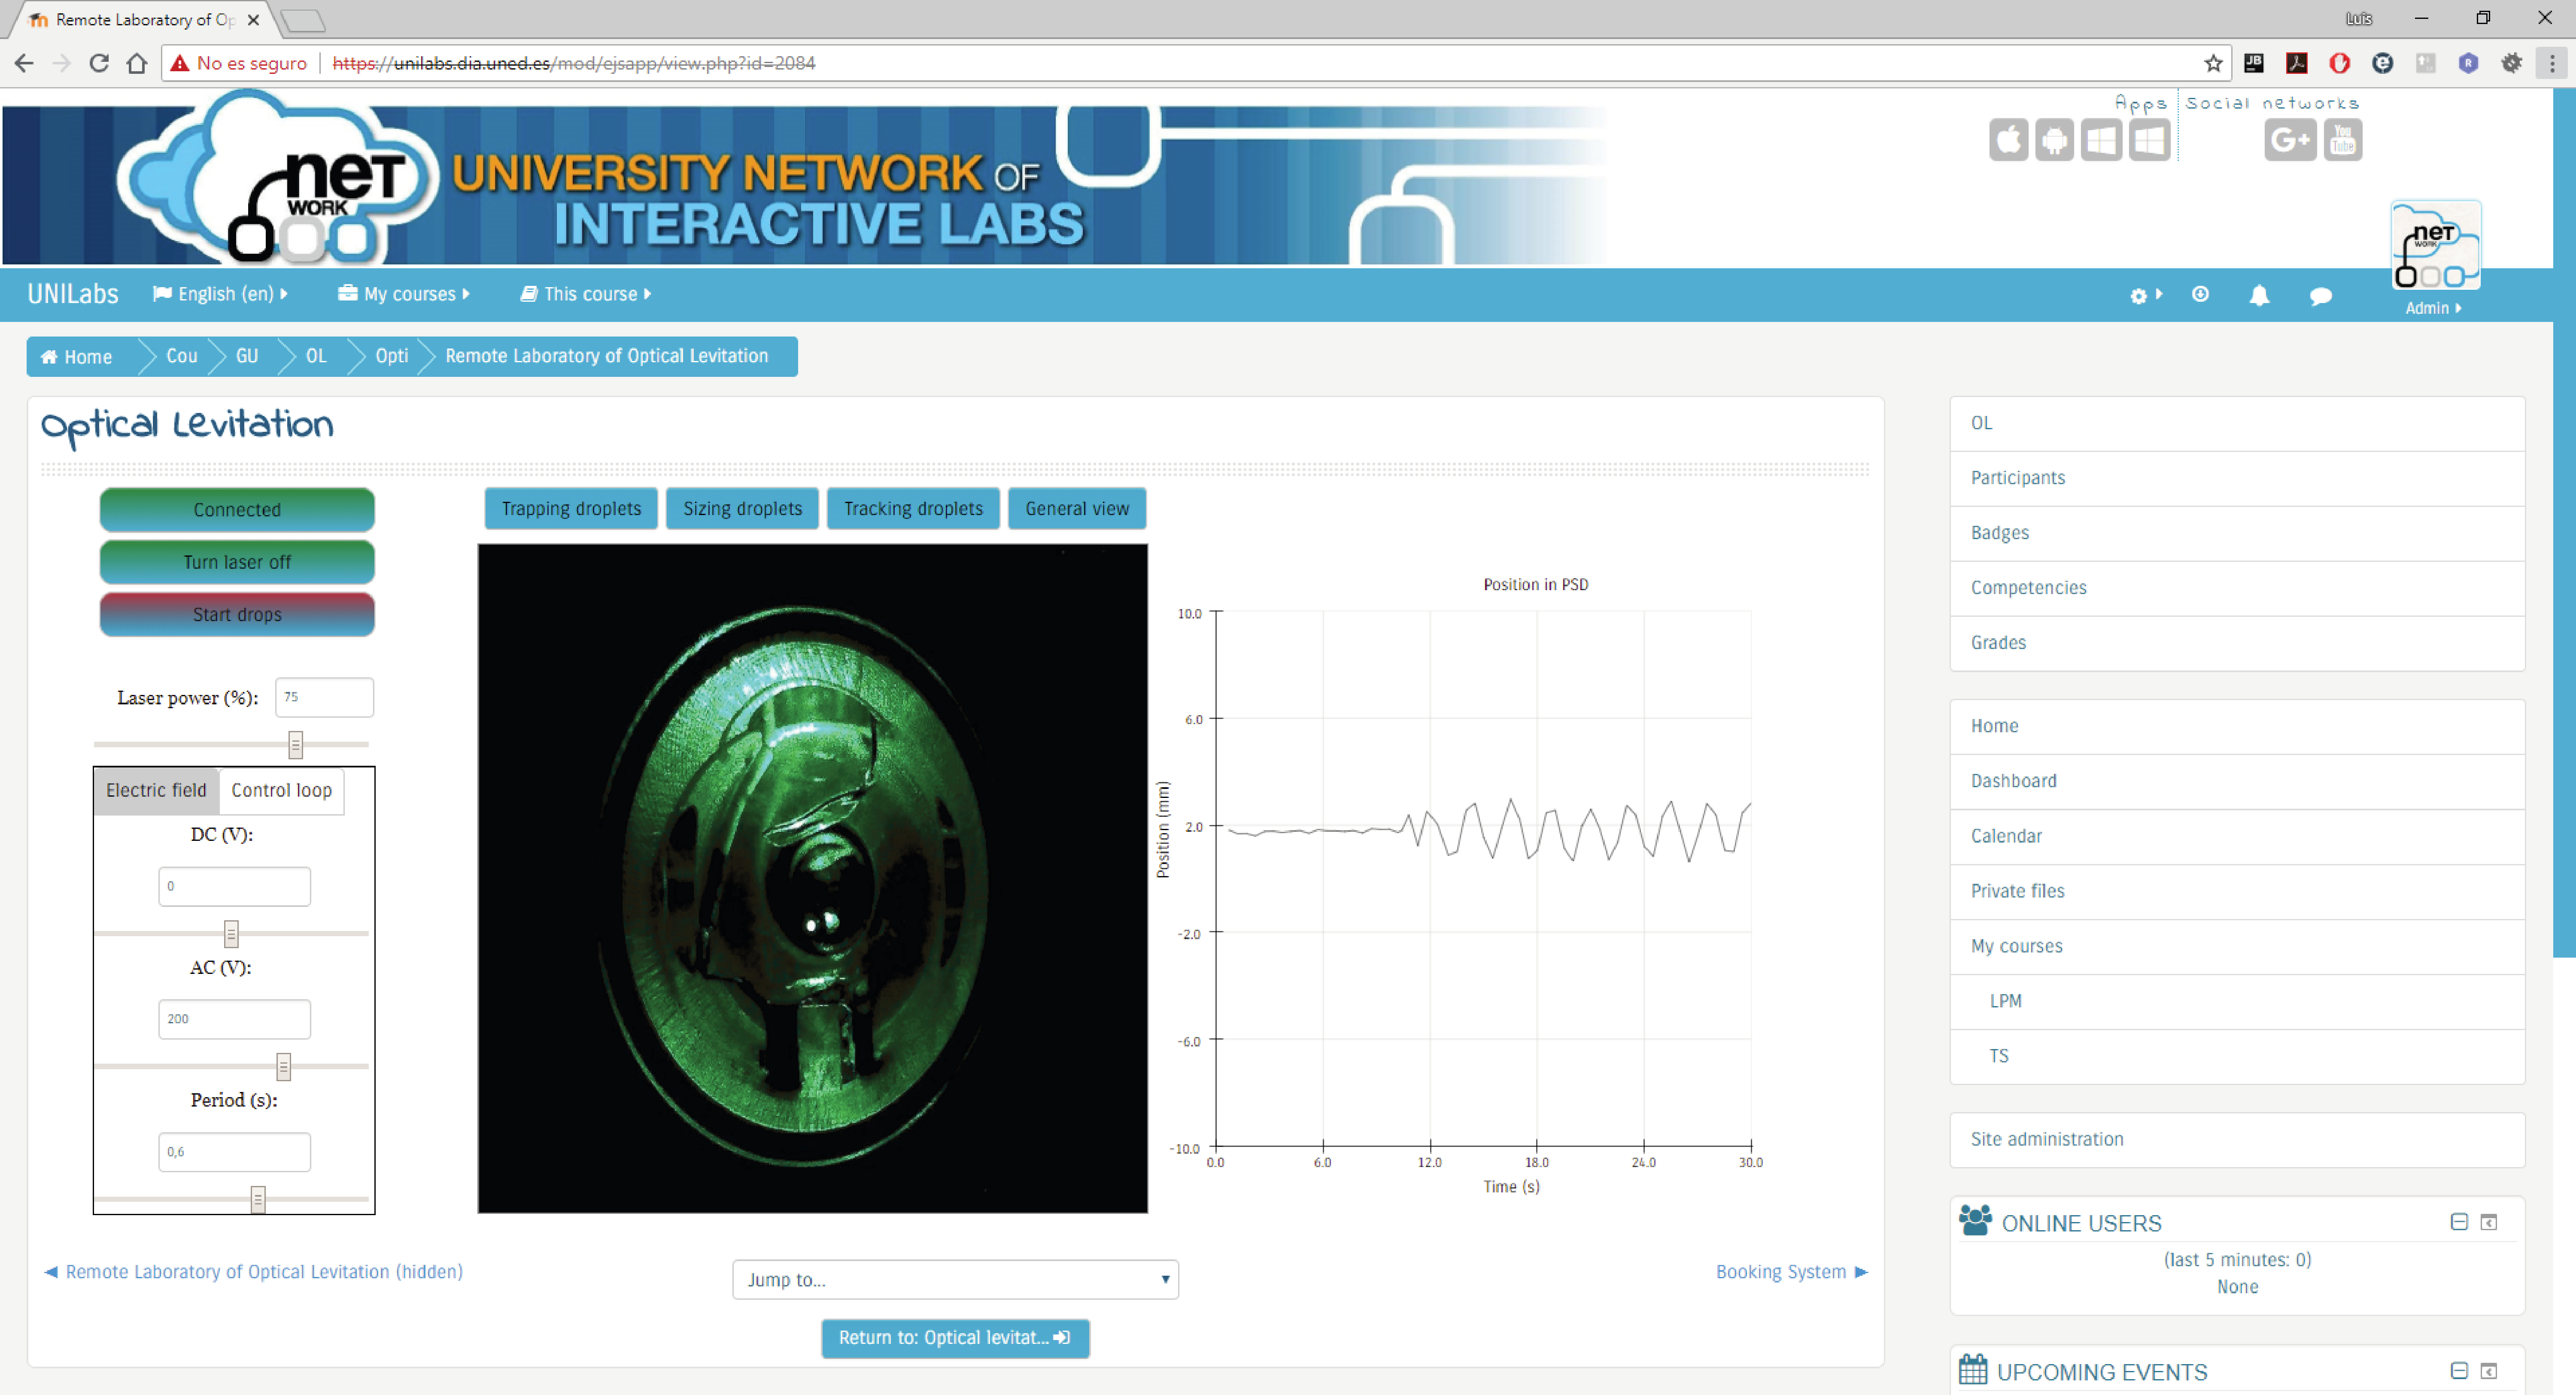Click the Apple app store icon
Screen dimensions: 2576x1395
[2008, 140]
